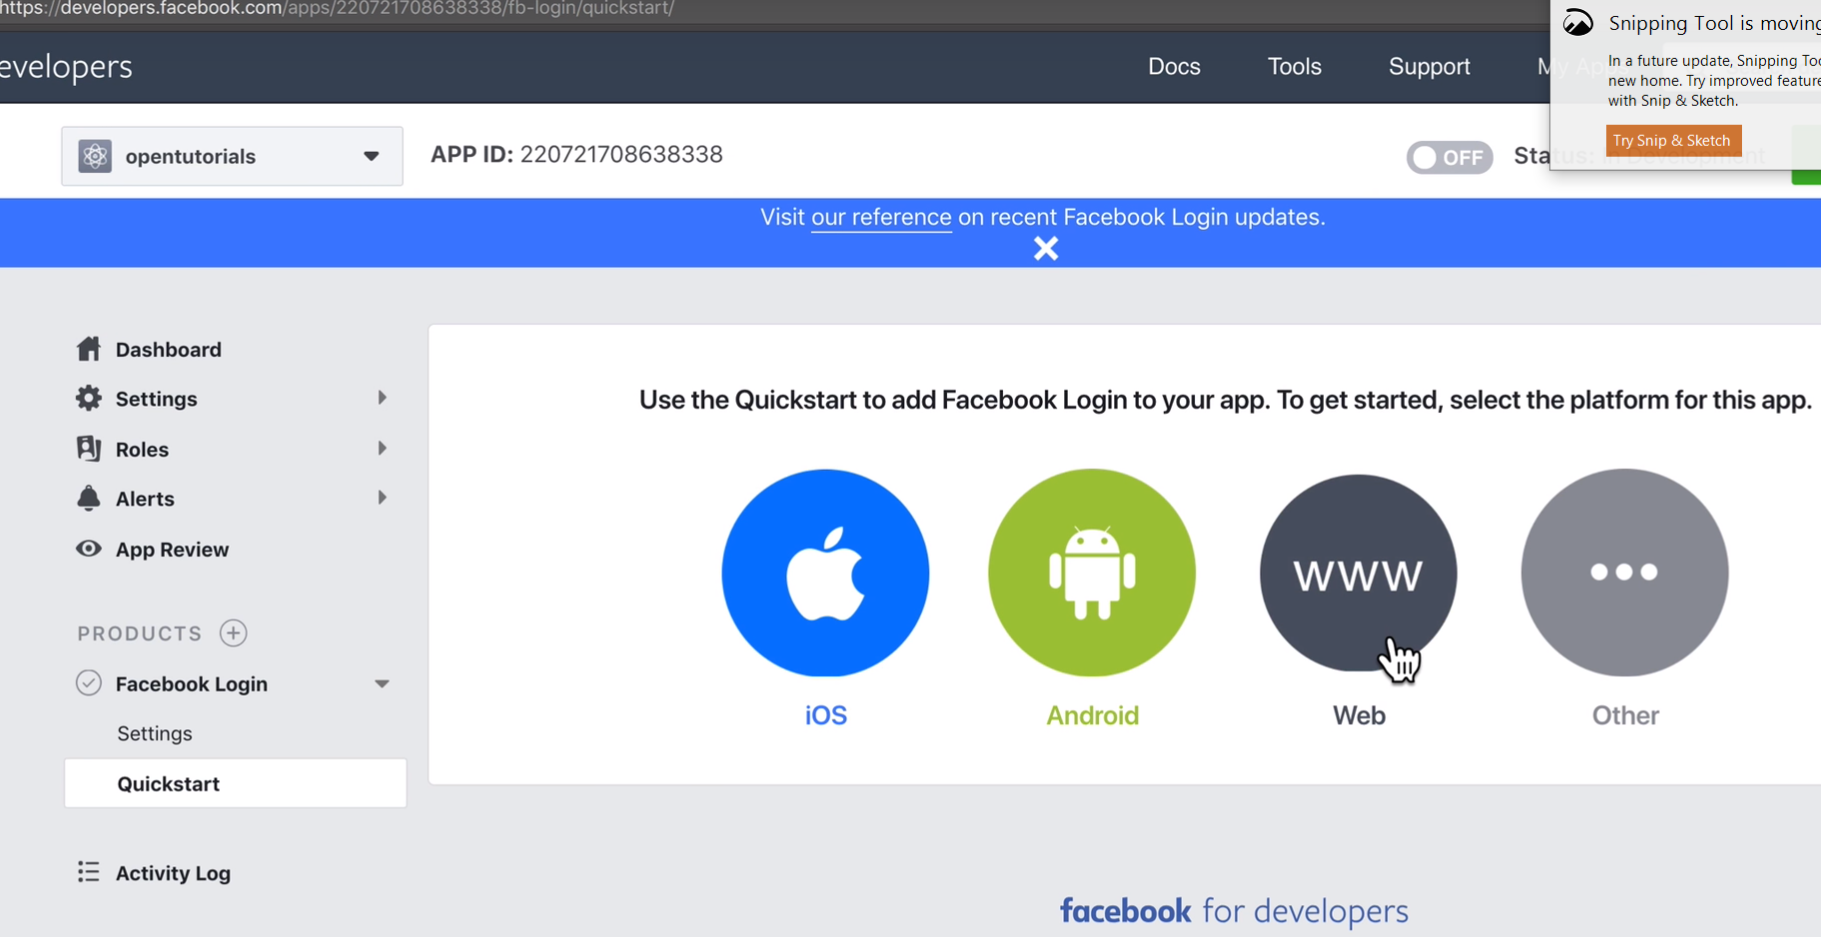Expand the Roles submenu arrow
1821x937 pixels.
[x=382, y=448]
